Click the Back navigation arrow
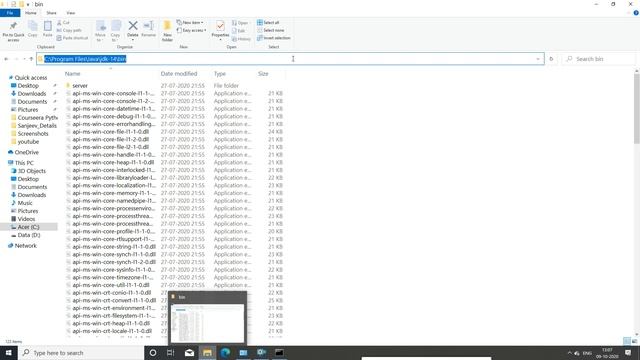640x360 pixels. 6,59
